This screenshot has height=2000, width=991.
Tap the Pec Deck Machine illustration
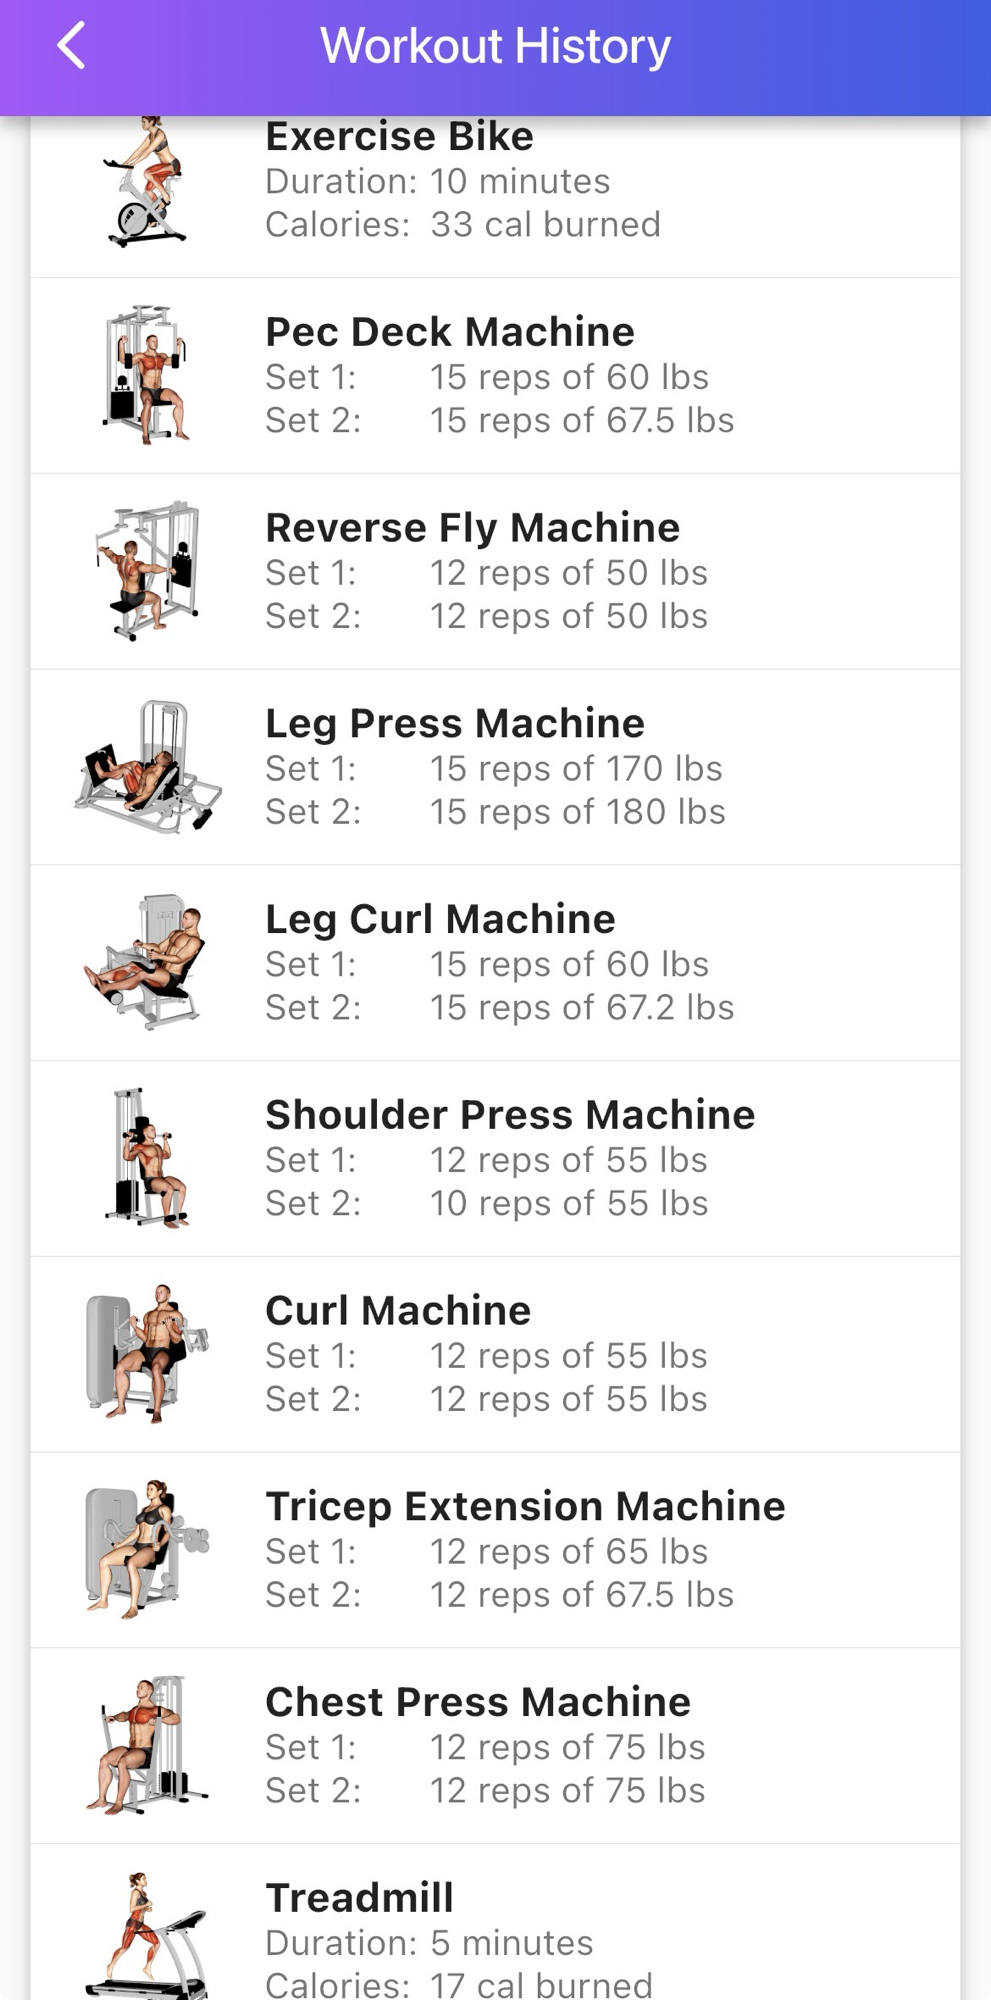[x=147, y=375]
